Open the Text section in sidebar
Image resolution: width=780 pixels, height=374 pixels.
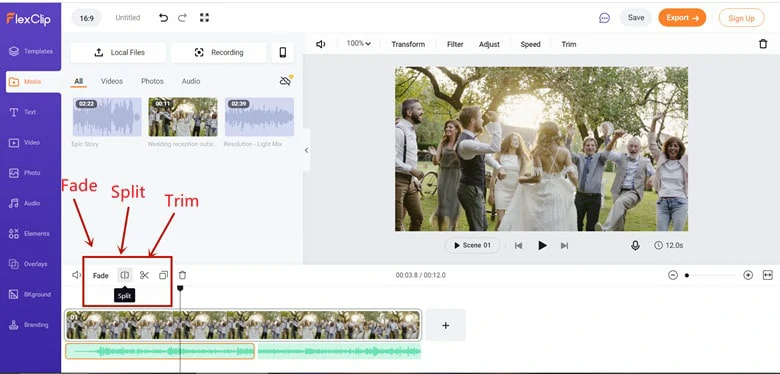click(30, 112)
